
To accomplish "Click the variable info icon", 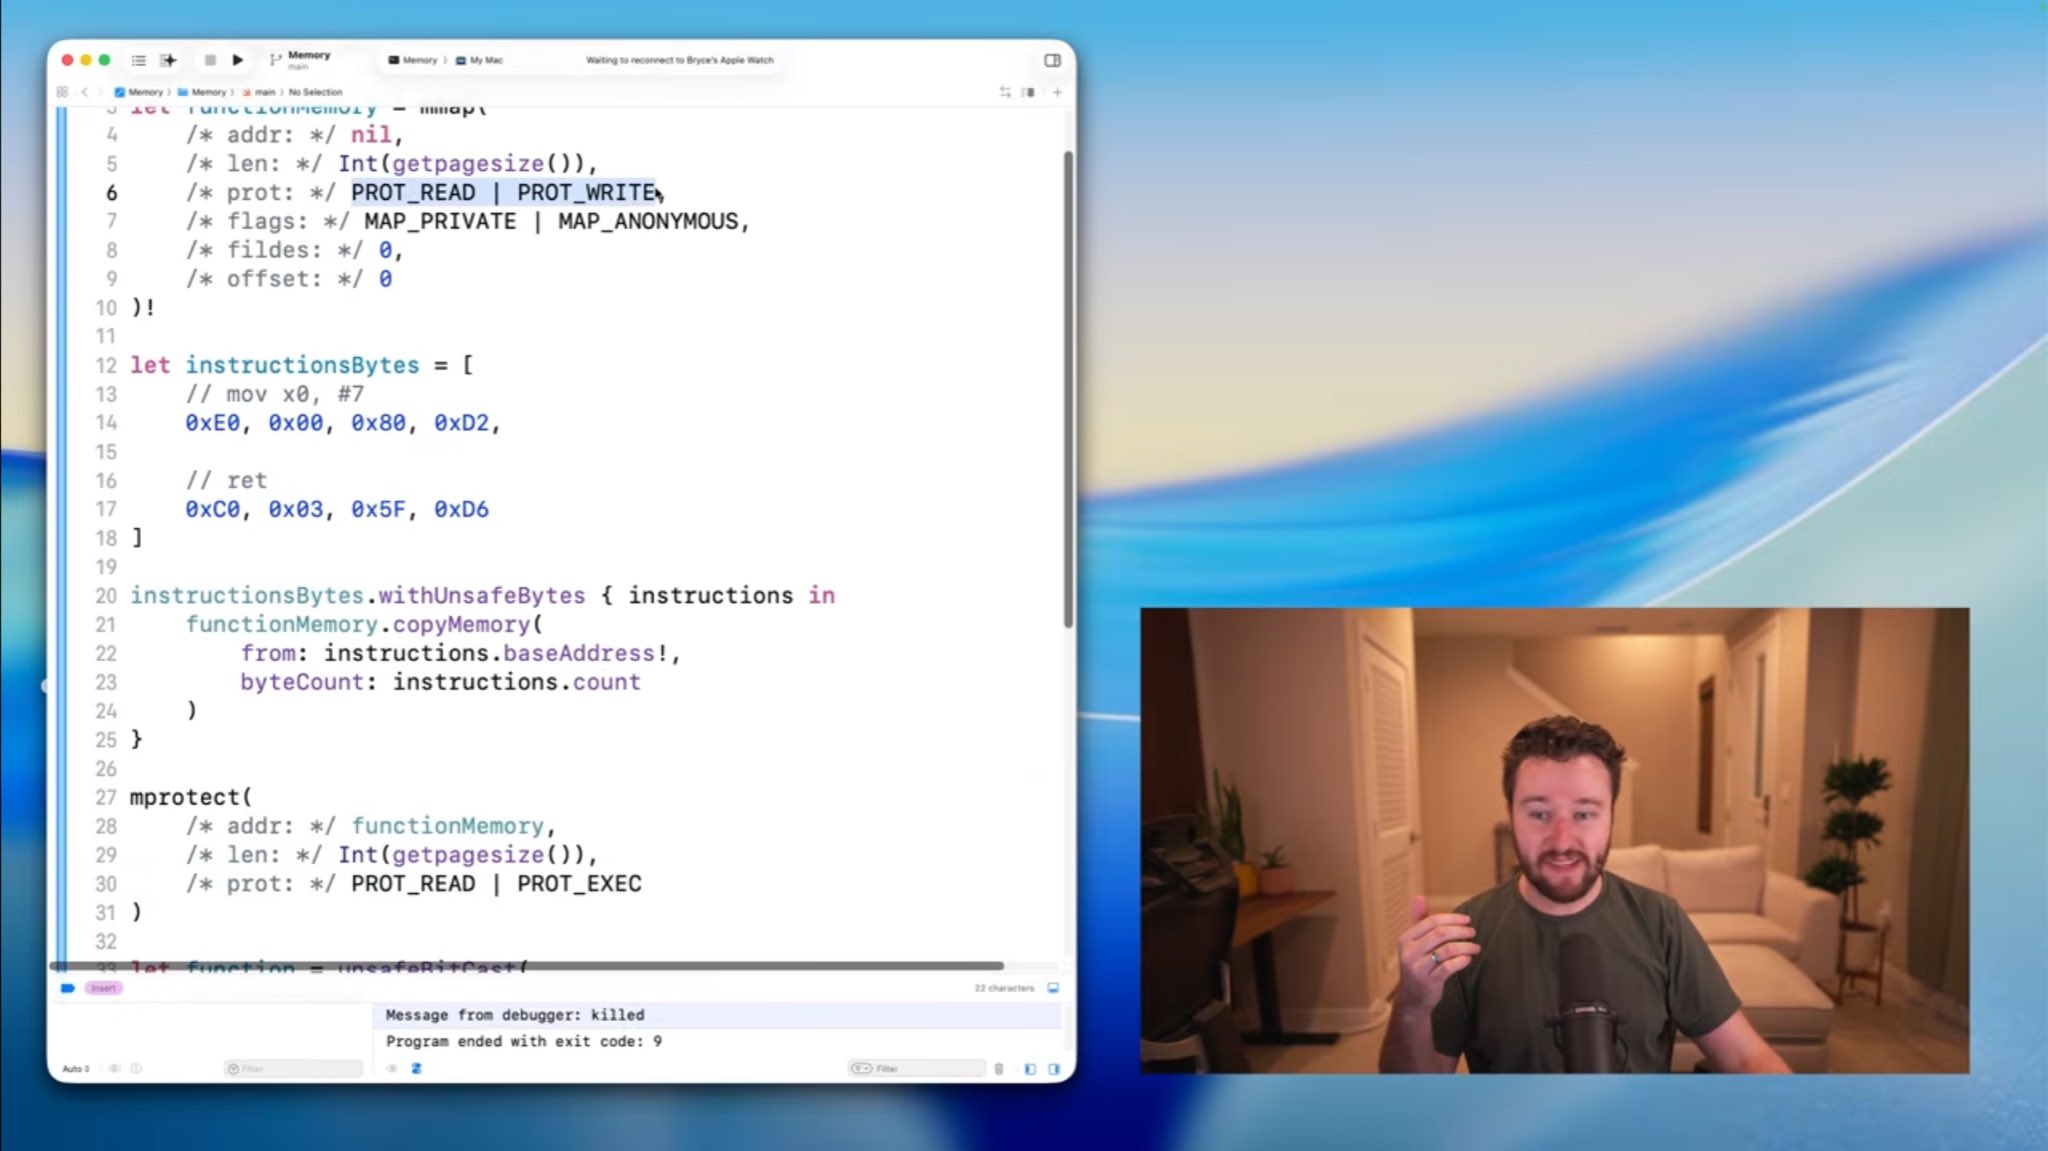I will click(136, 1069).
